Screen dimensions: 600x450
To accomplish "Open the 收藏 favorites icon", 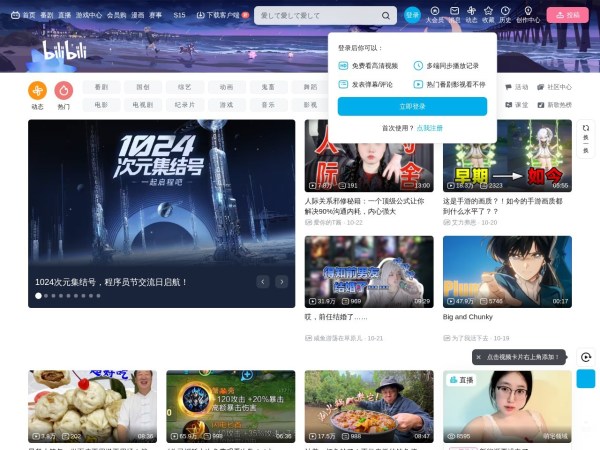I will point(488,14).
